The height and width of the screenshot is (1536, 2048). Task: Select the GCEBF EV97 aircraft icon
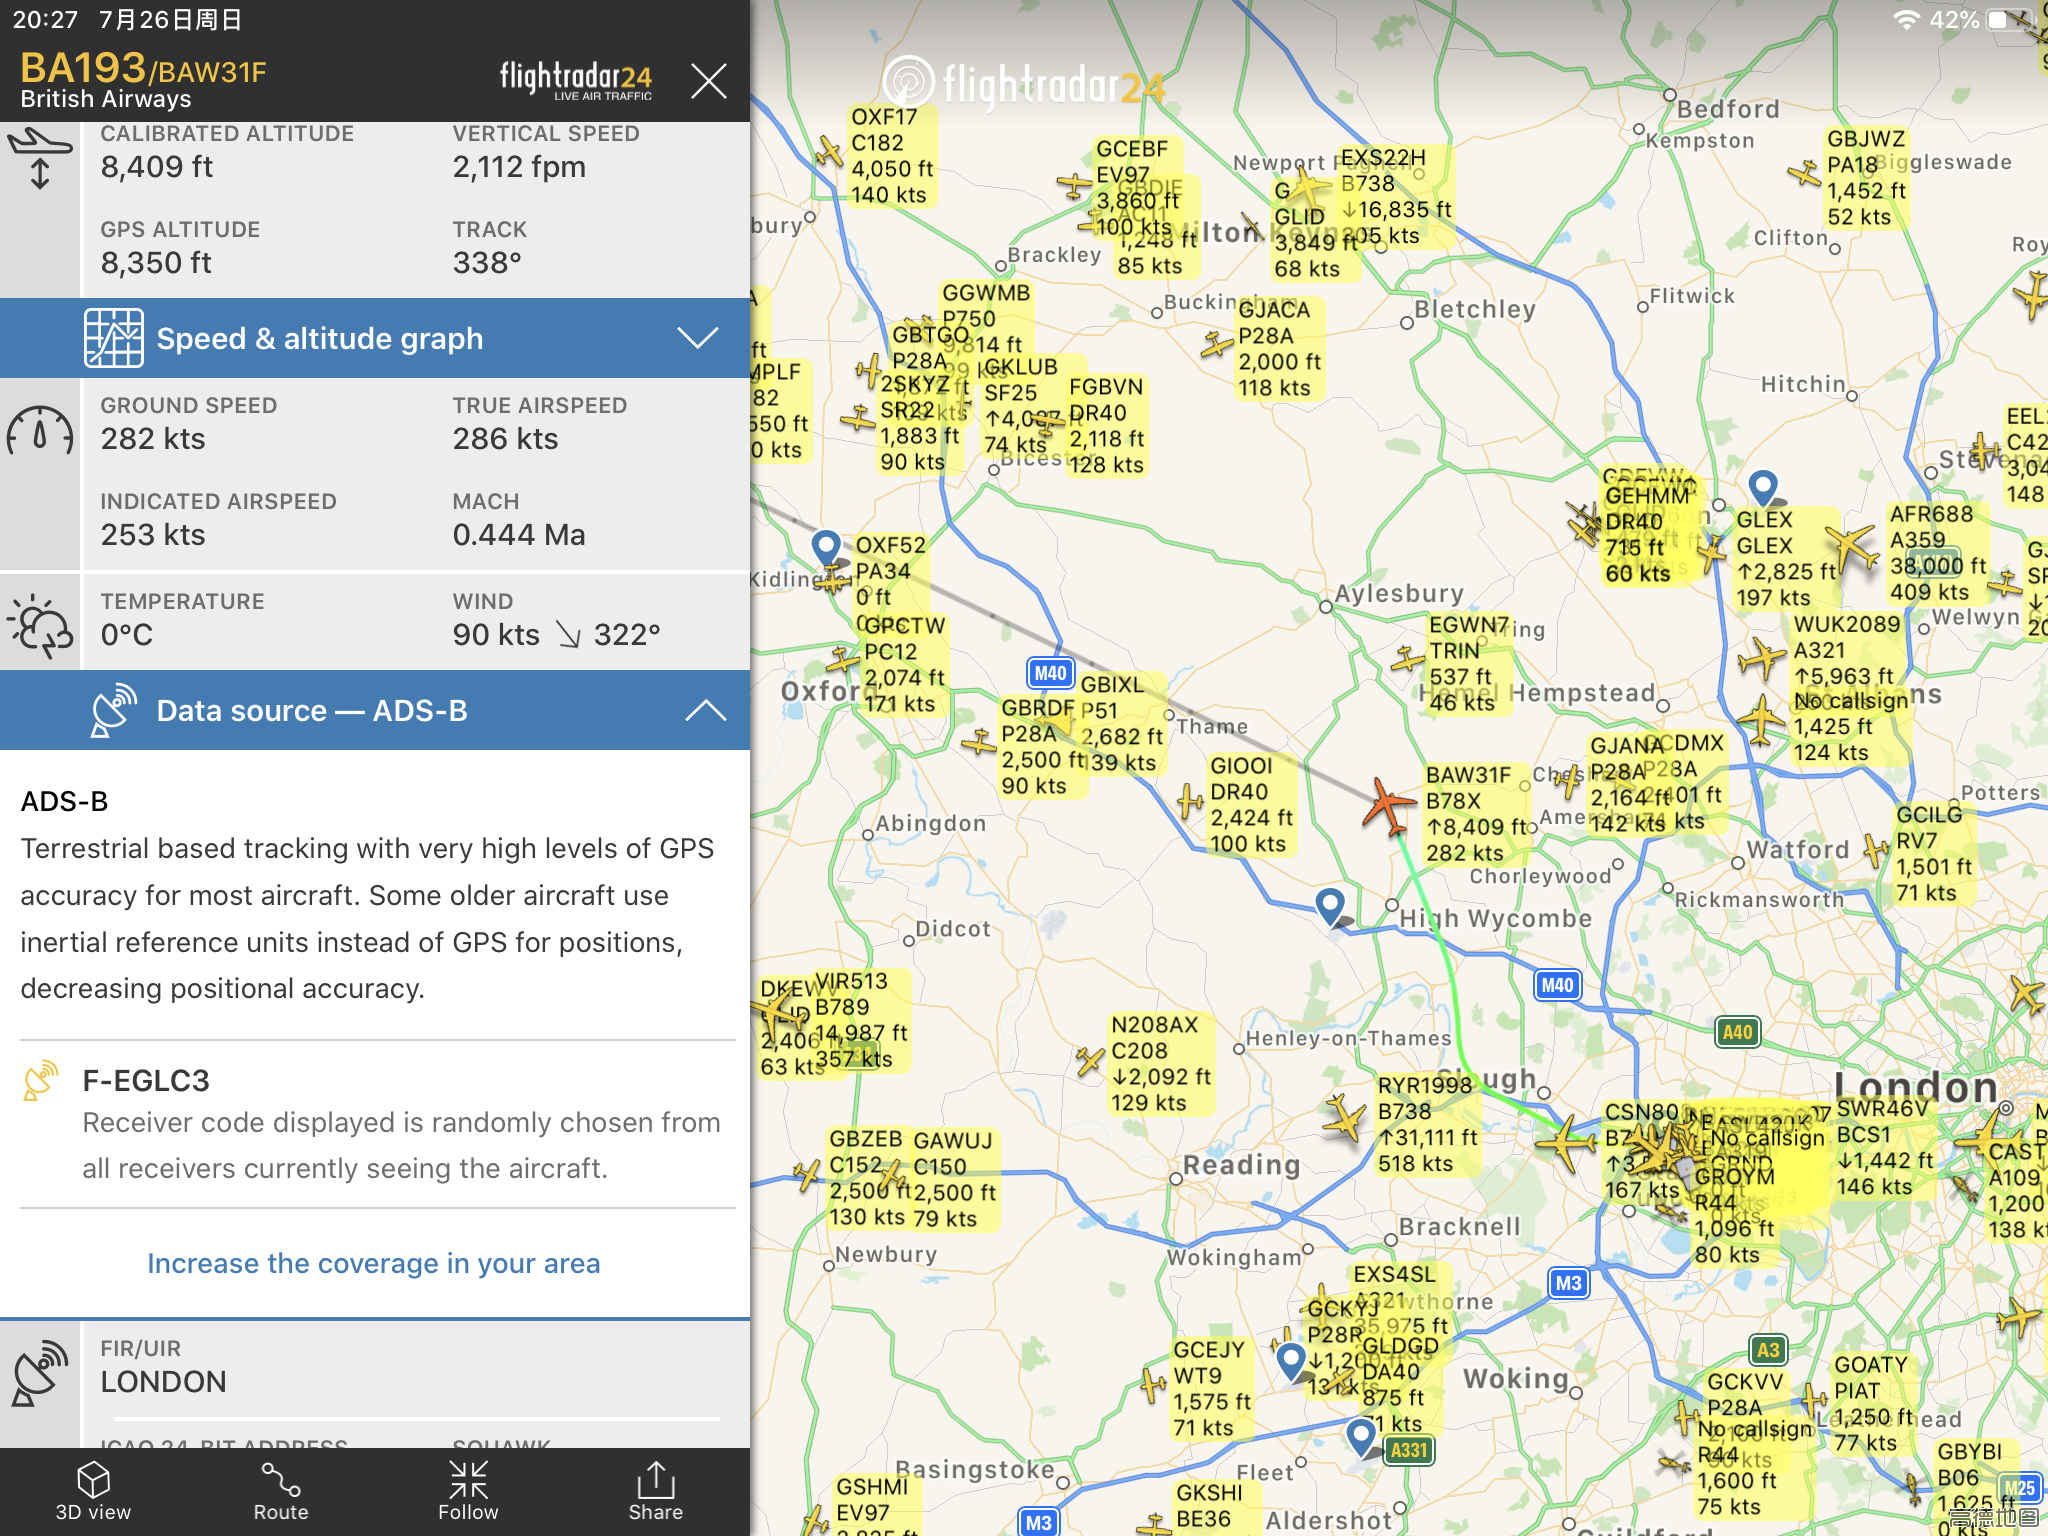(x=1074, y=185)
